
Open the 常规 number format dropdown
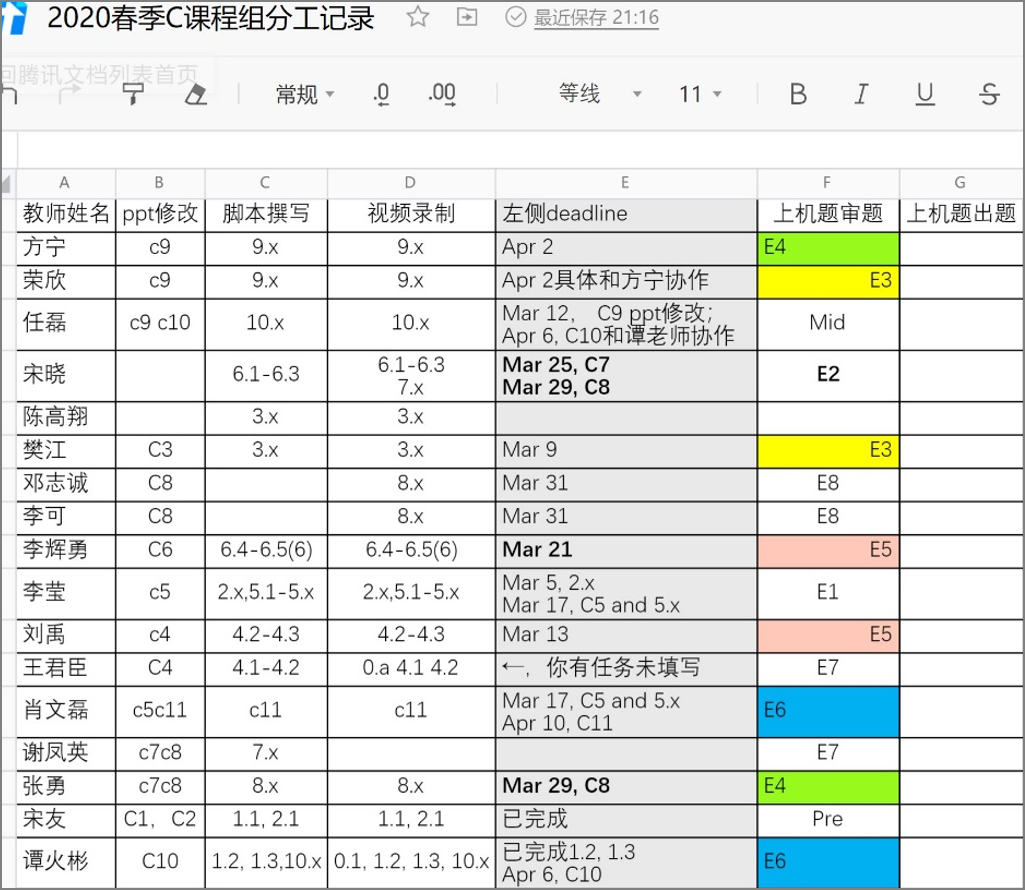click(305, 94)
